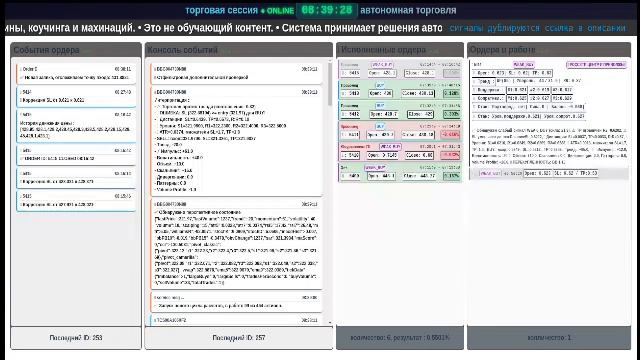Image resolution: width=640 pixels, height=360 pixels.
Task: Click the 'Open: 445.1' field in executed orders
Action: point(381,176)
